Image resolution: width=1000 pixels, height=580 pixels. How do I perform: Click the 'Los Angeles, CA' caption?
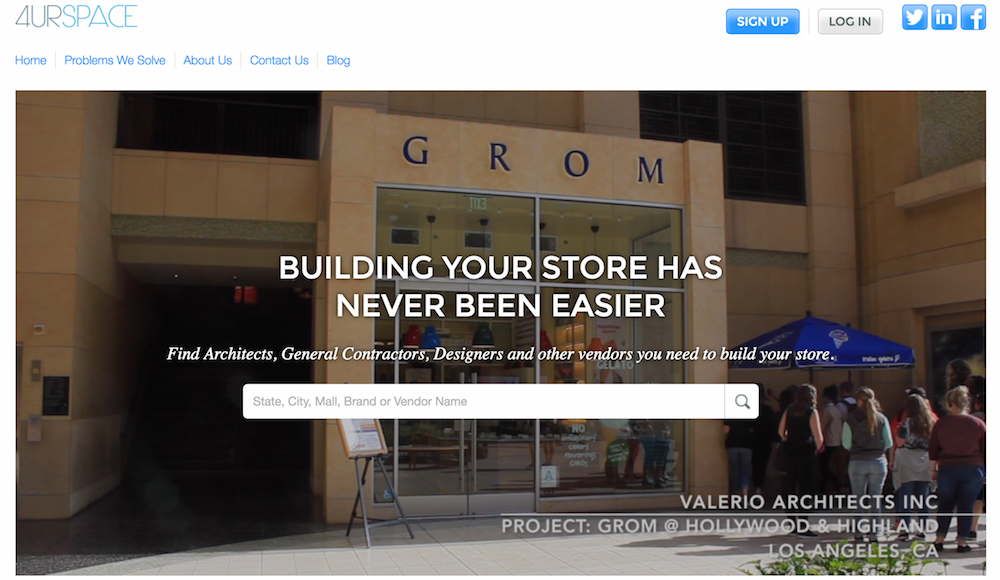(853, 550)
